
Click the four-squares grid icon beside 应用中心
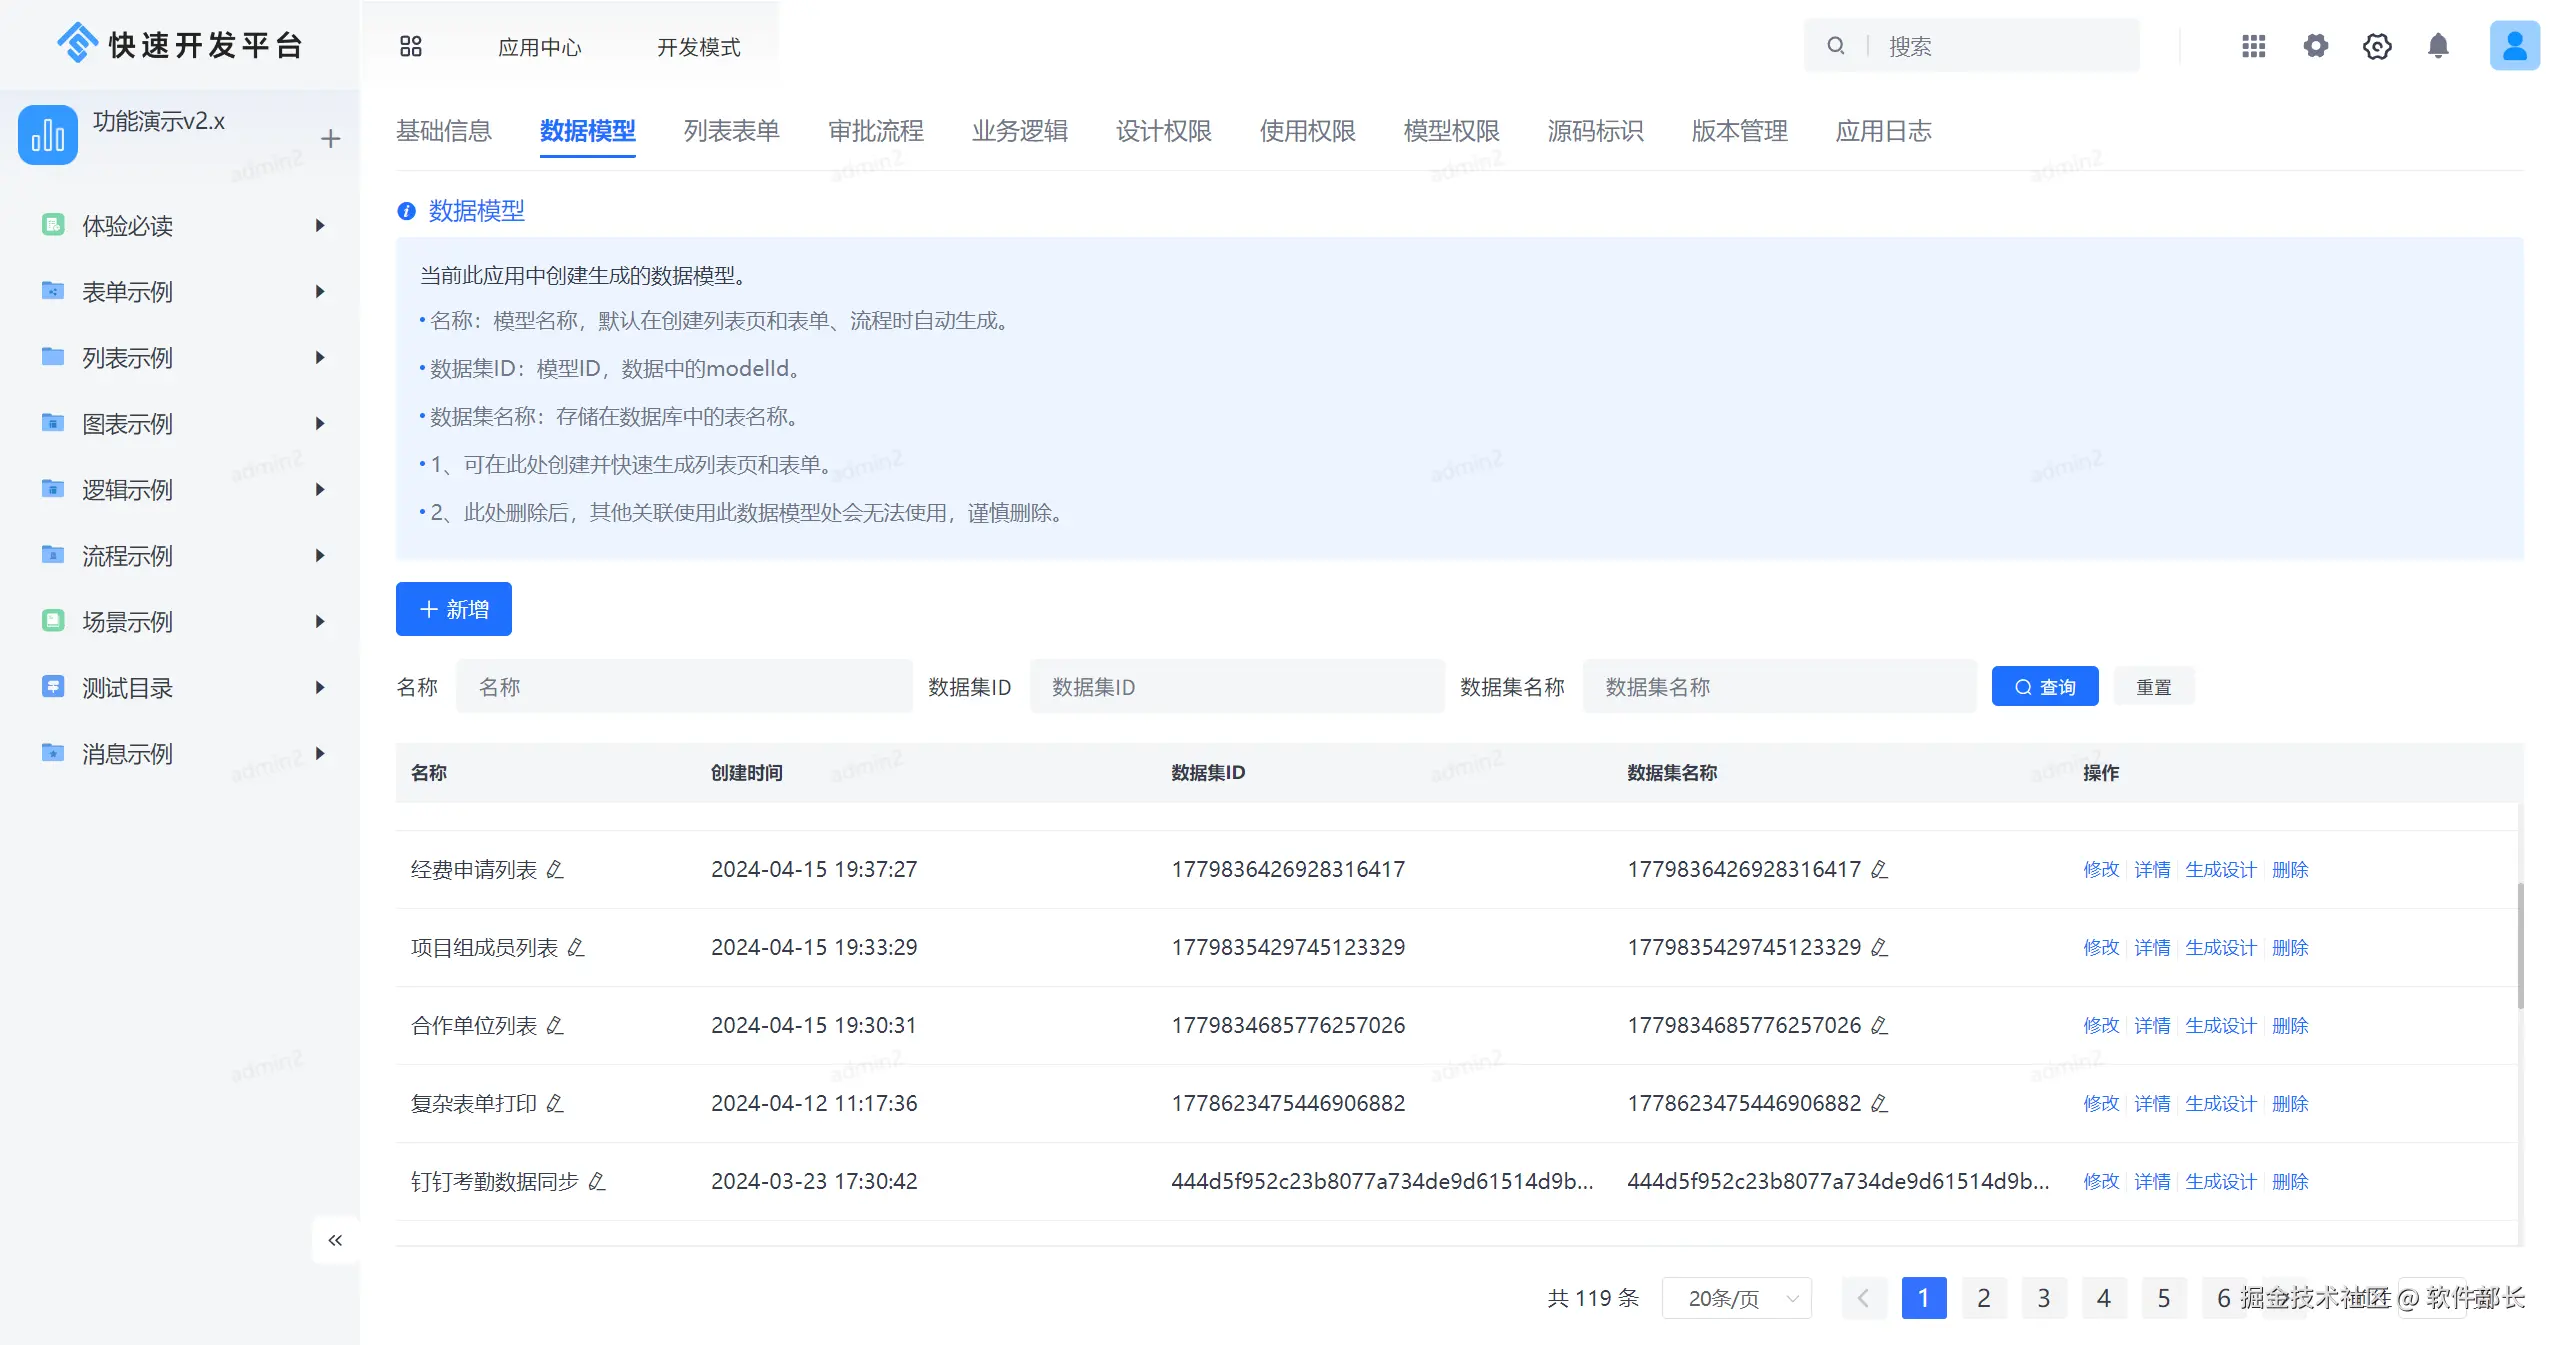410,46
